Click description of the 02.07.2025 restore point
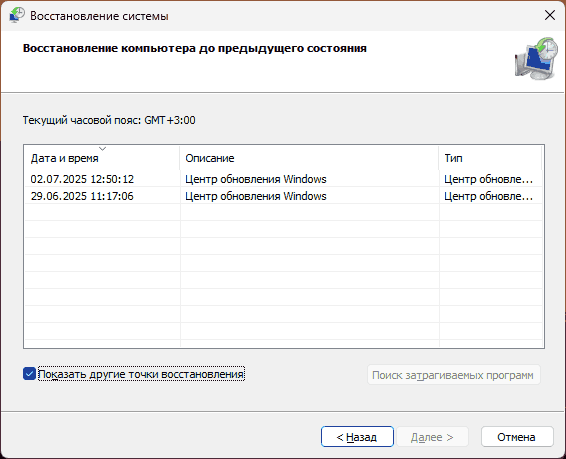 point(256,179)
